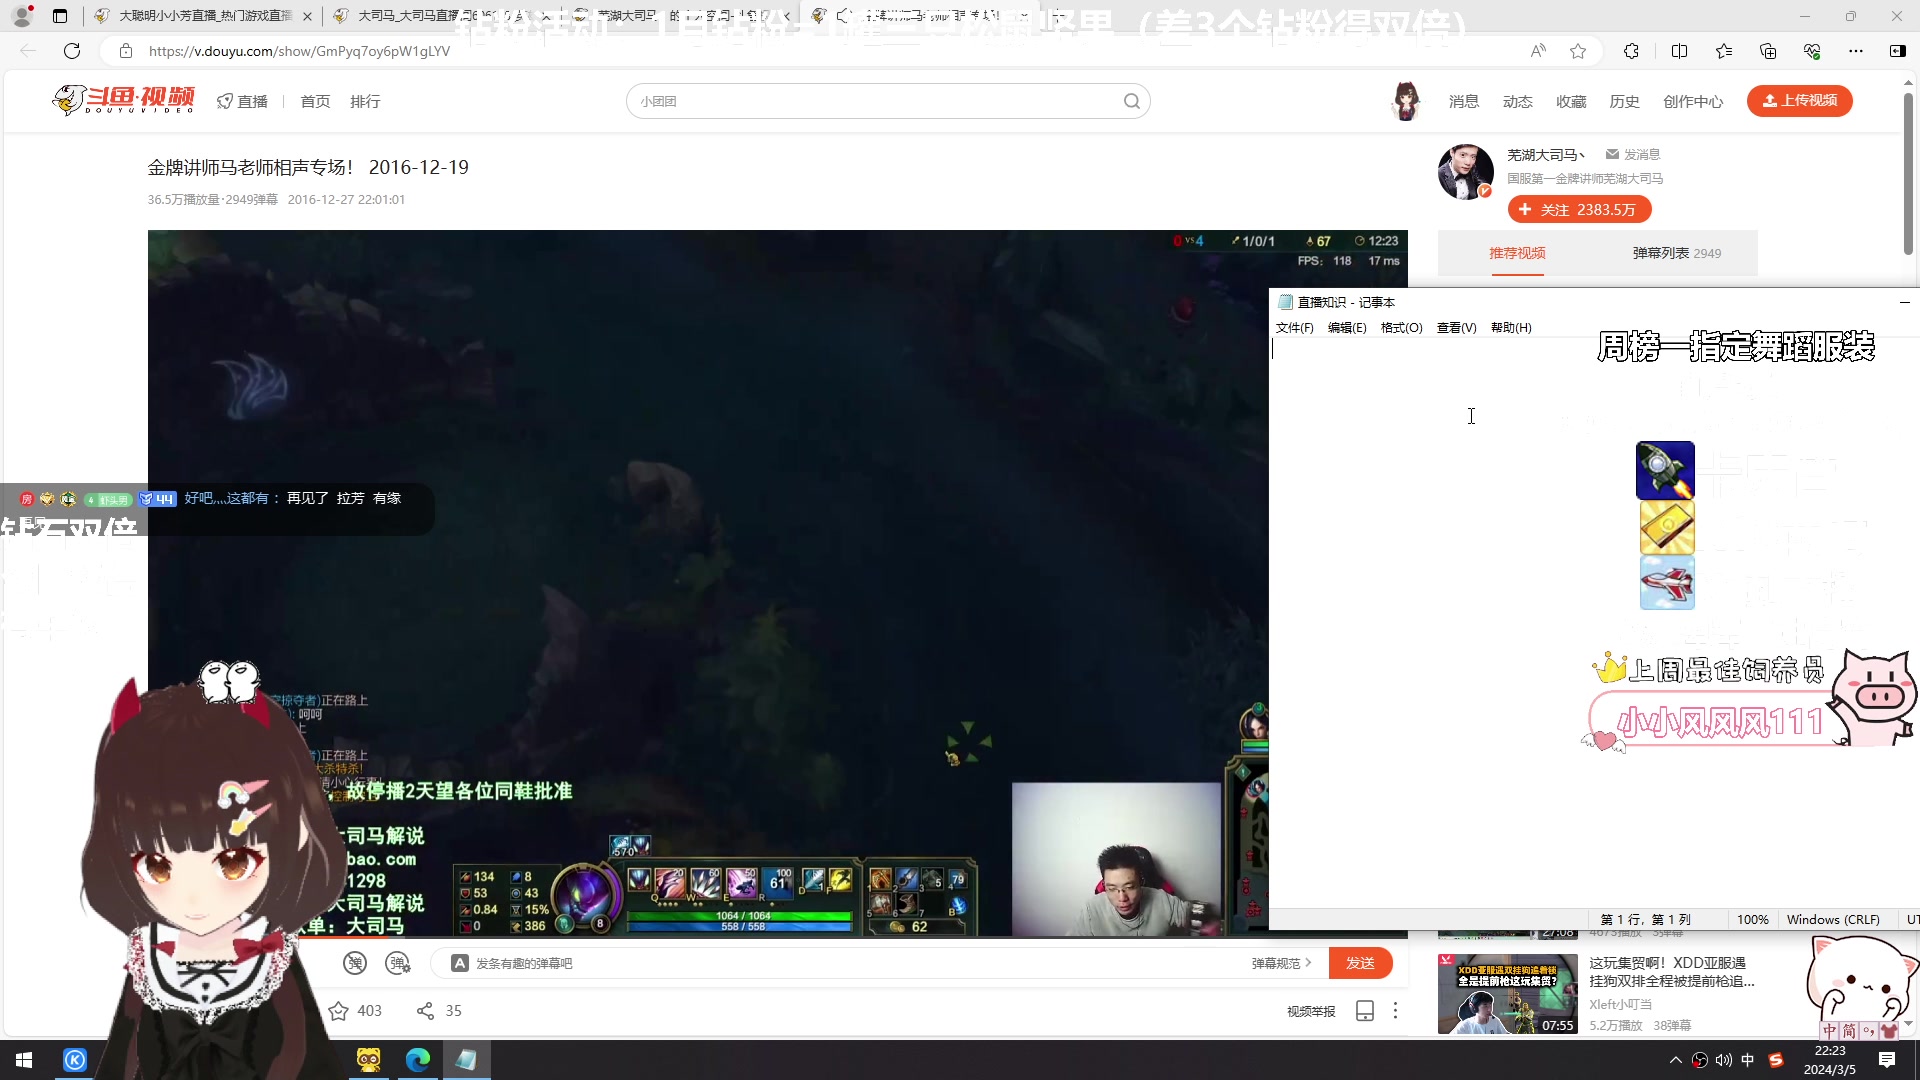
Task: Open the yellow owl app in taskbar
Action: pyautogui.click(x=369, y=1060)
